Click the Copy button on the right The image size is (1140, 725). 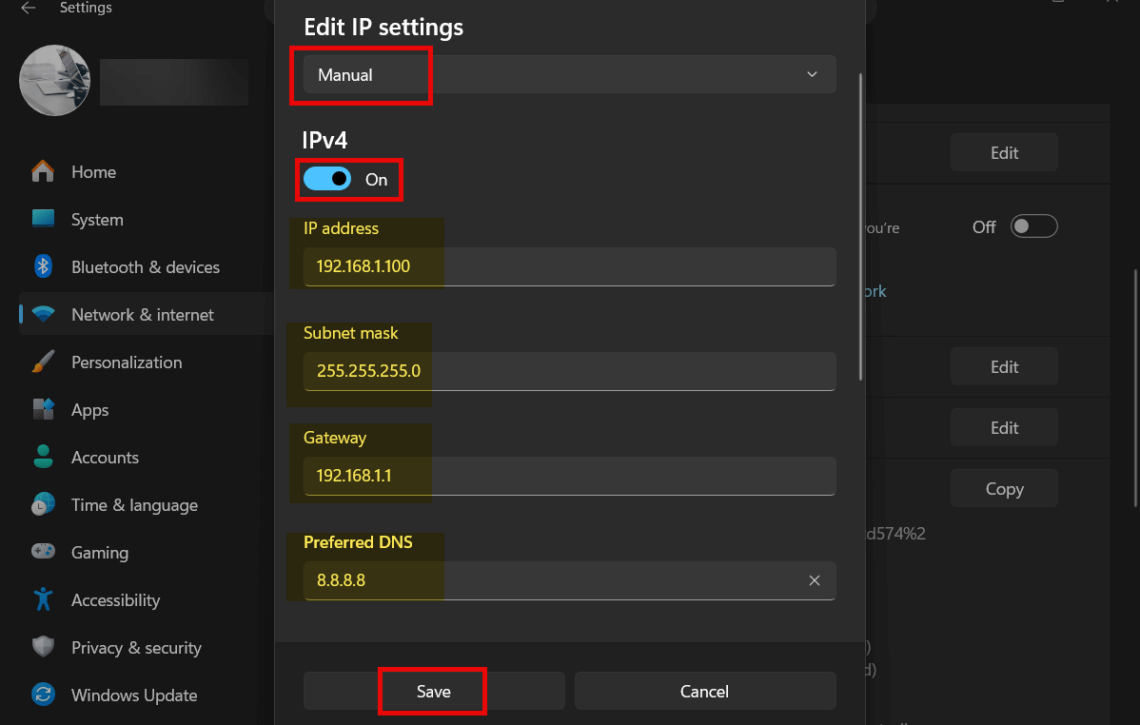click(x=1003, y=488)
